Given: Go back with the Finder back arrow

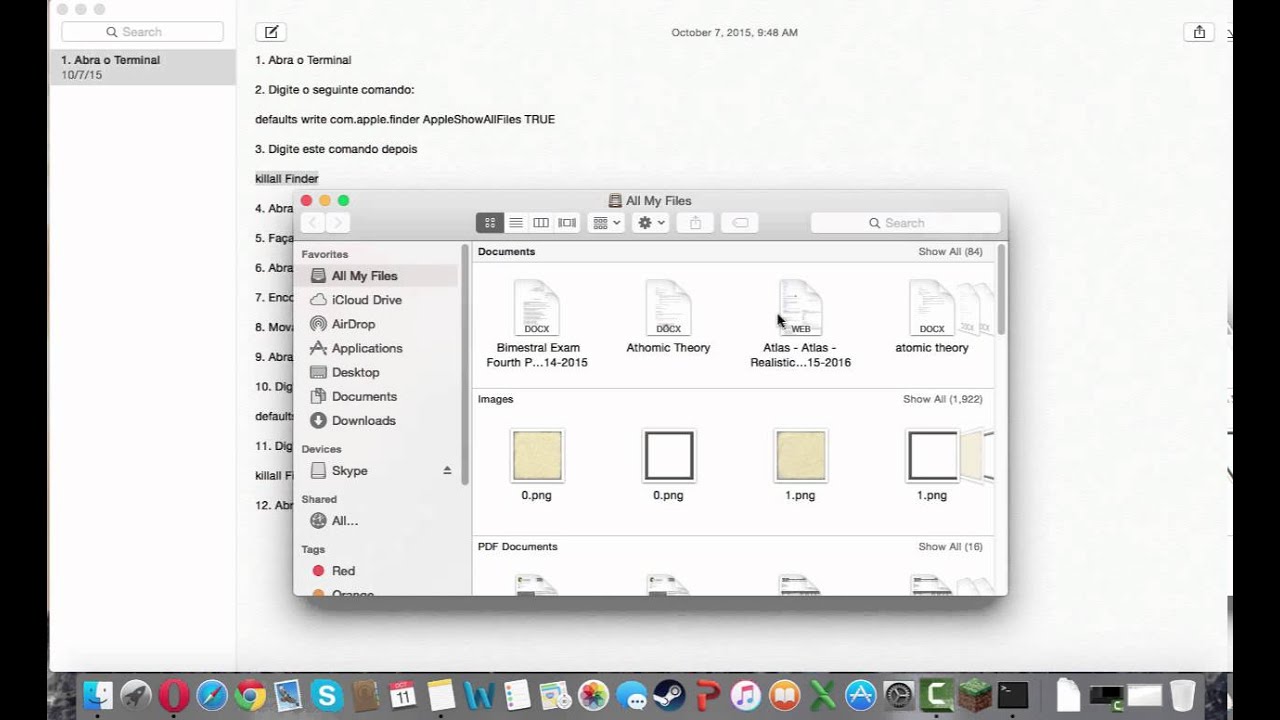Looking at the screenshot, I should (313, 223).
